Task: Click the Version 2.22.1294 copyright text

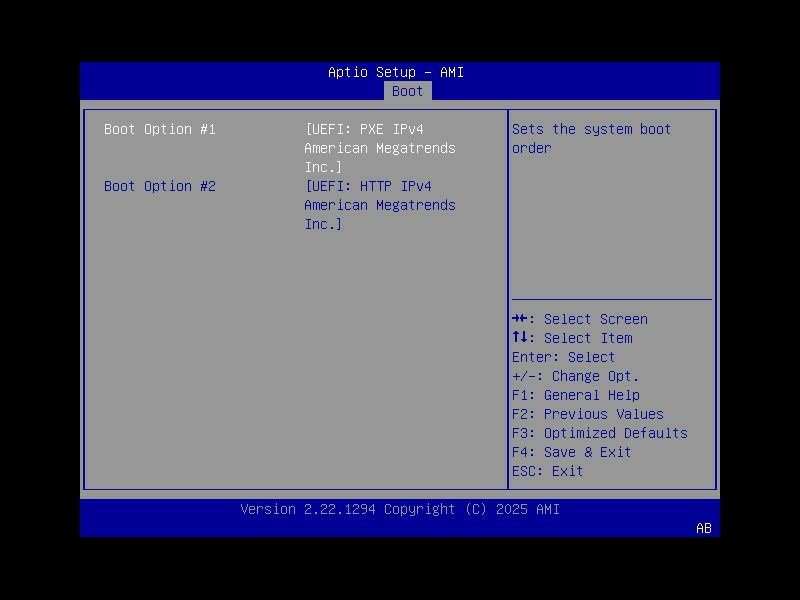Action: (x=400, y=509)
